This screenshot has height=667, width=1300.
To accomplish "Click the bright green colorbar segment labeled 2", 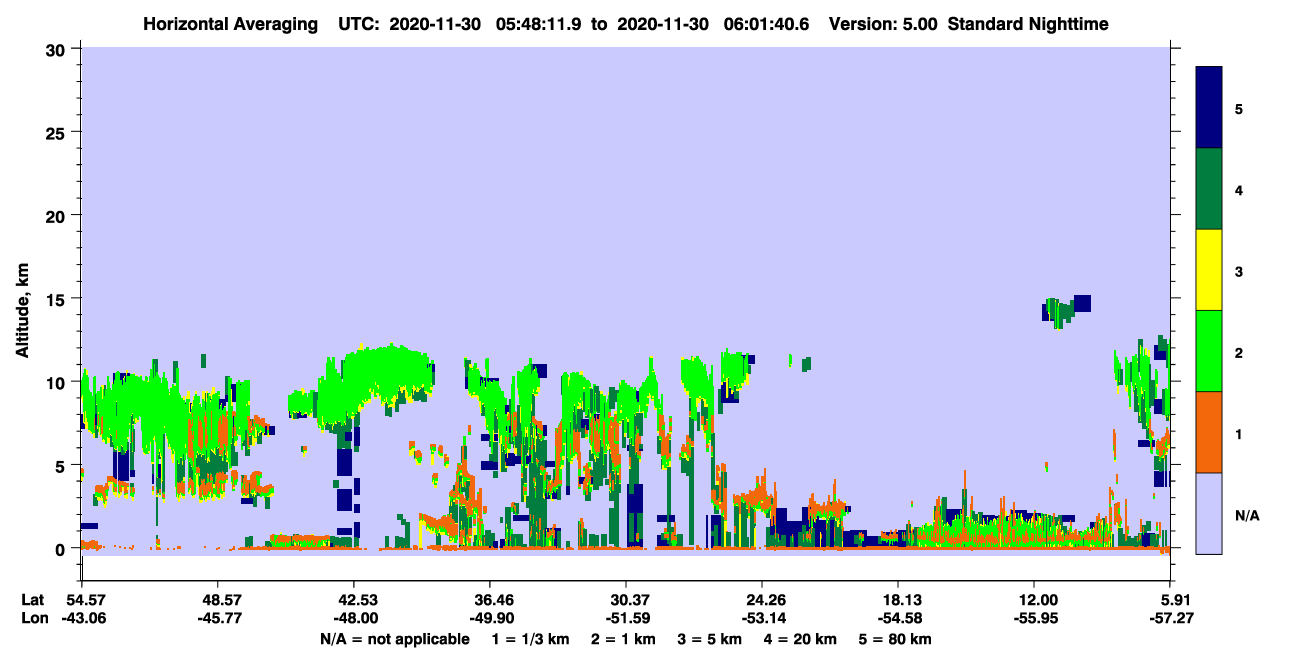I will point(1209,351).
